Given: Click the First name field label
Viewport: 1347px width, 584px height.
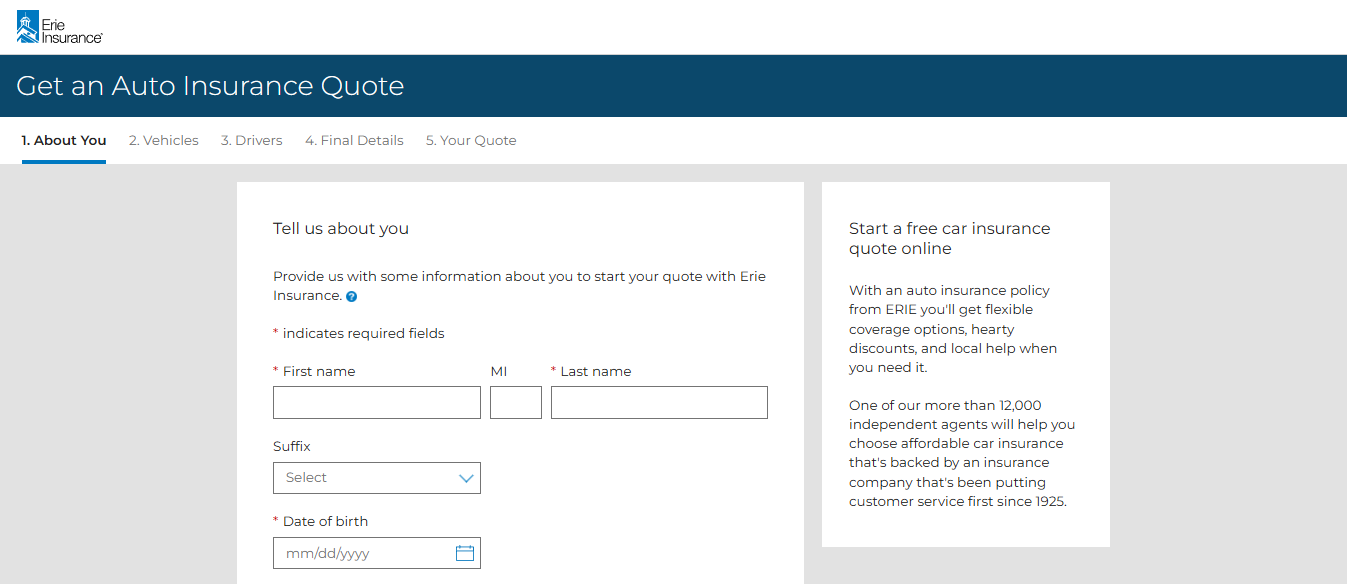Looking at the screenshot, I should pyautogui.click(x=318, y=372).
